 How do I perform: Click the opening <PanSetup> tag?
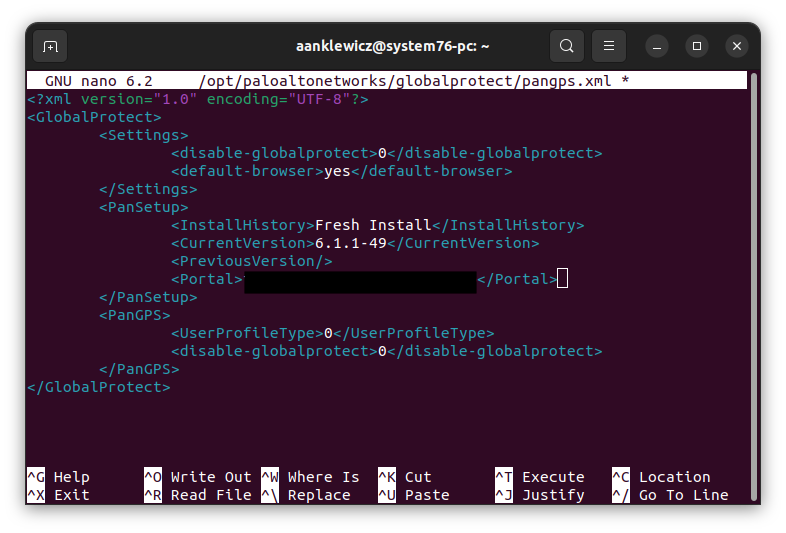click(144, 208)
